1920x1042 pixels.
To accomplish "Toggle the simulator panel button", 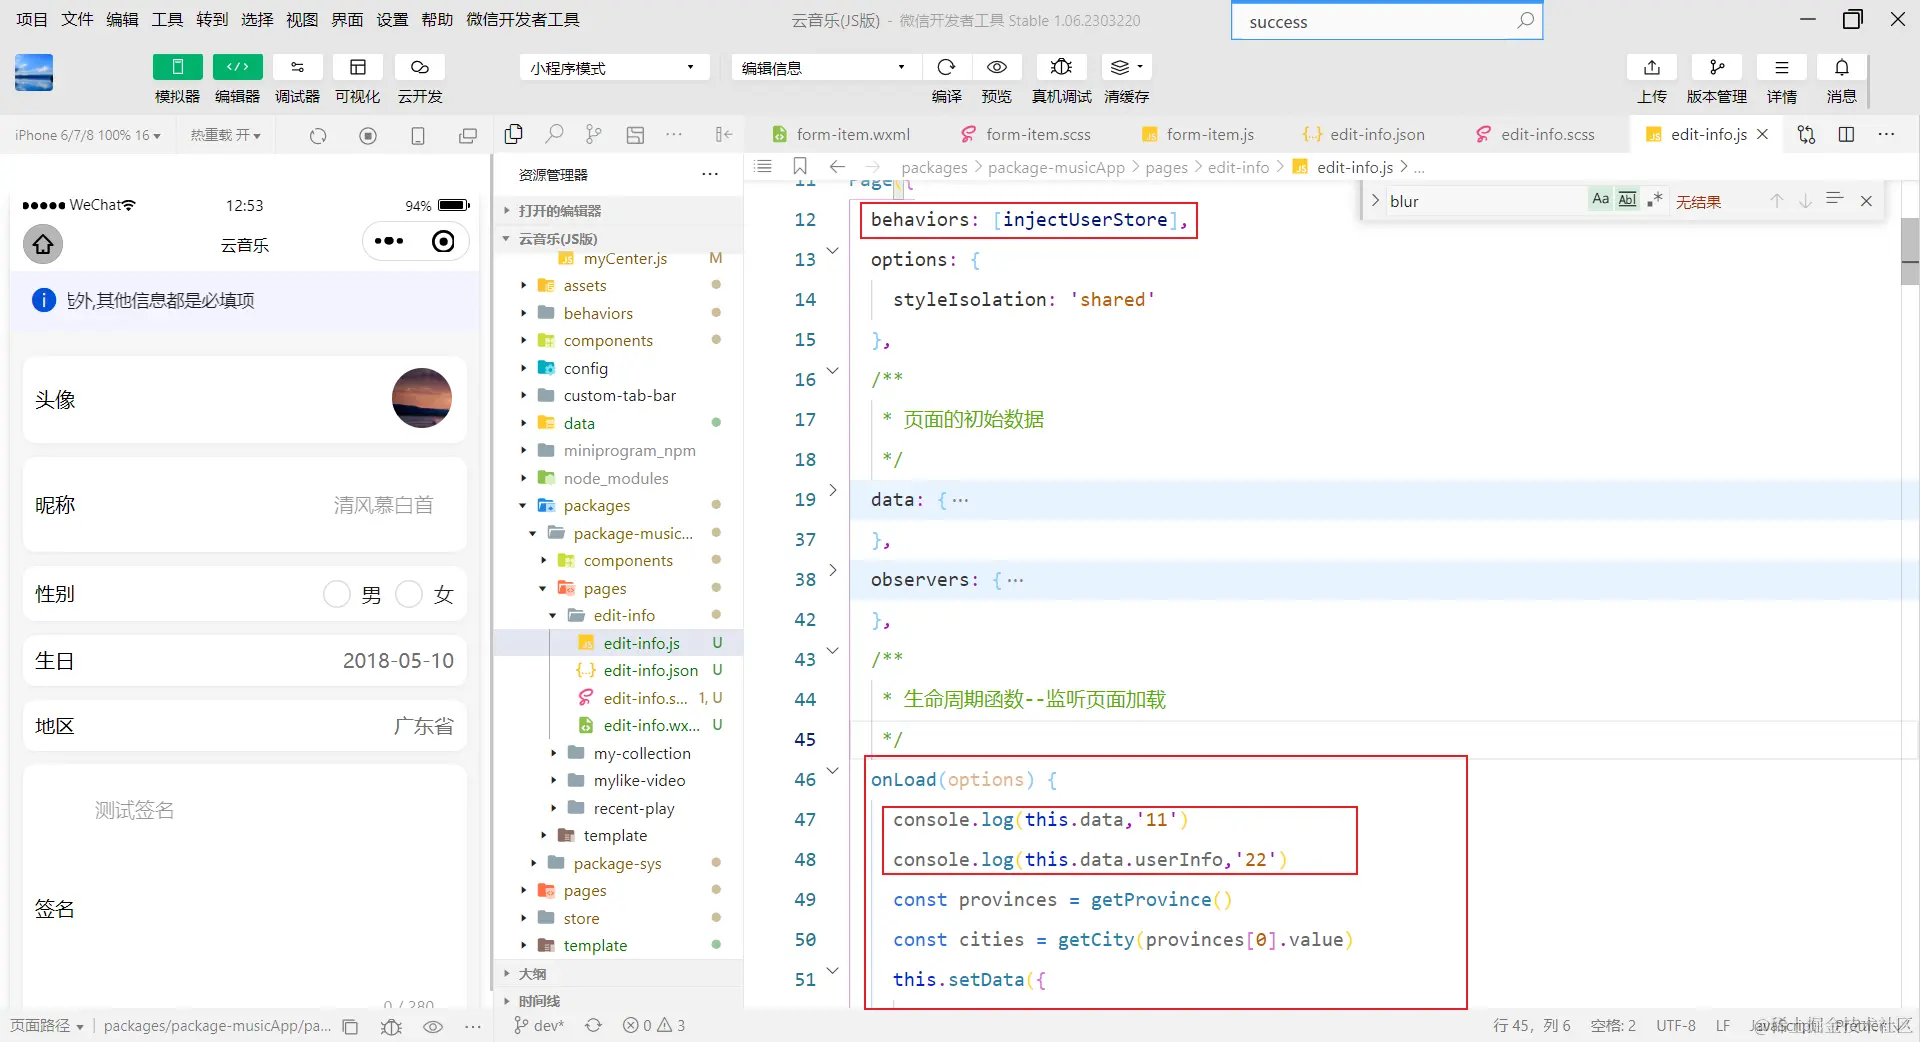I will (x=177, y=67).
